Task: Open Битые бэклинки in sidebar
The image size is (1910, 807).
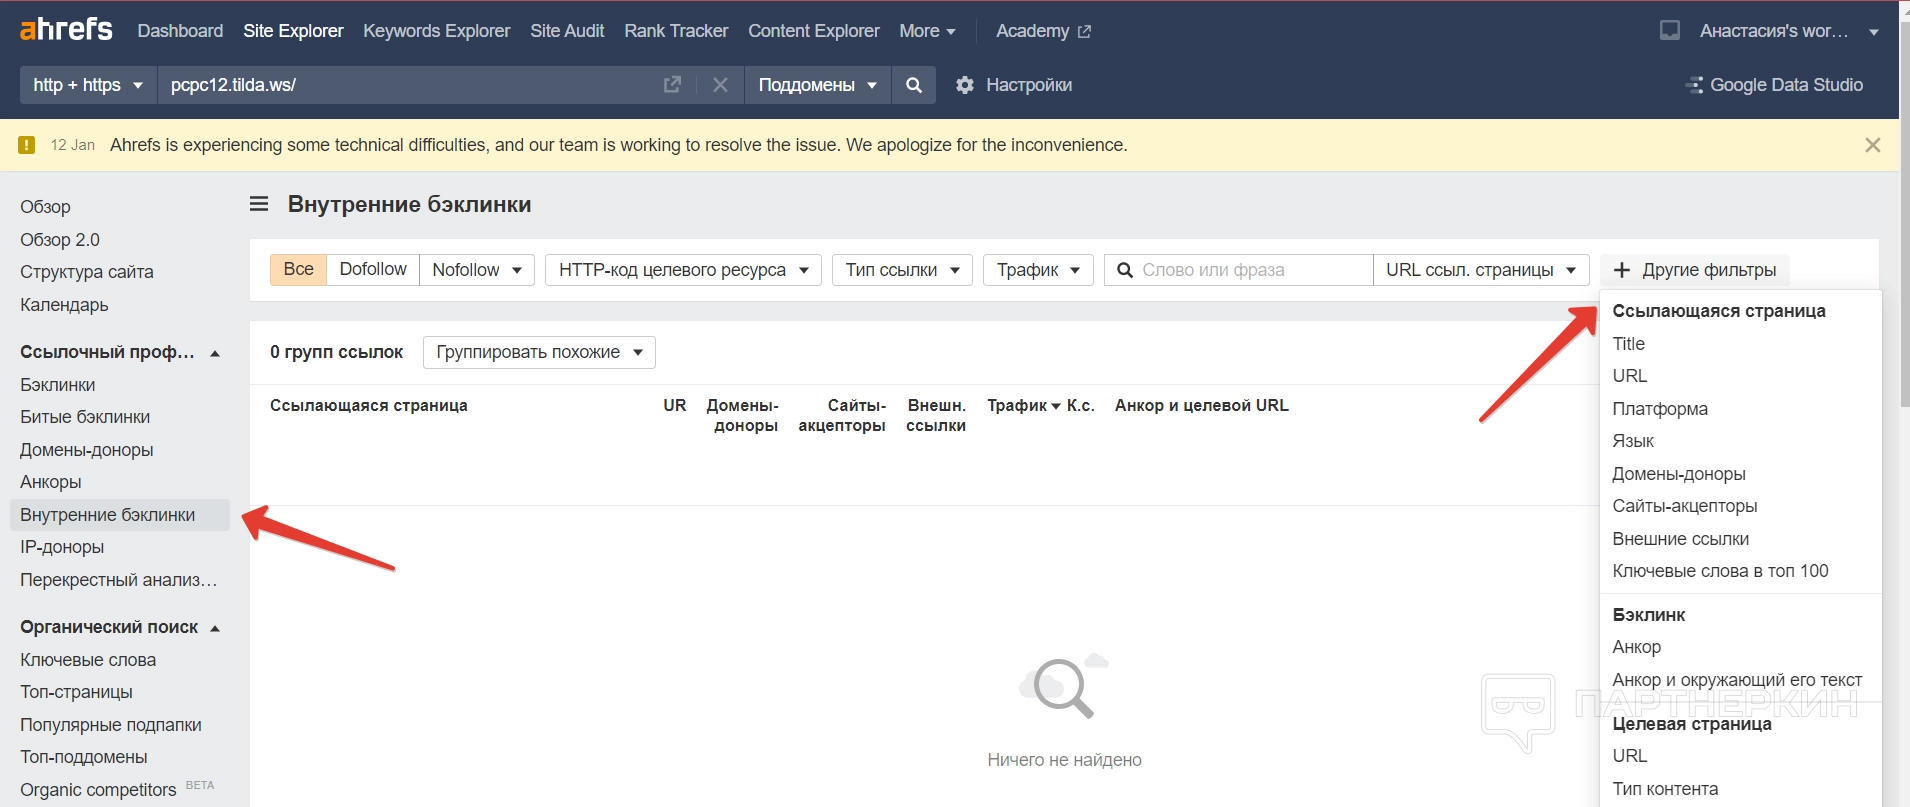Action: pos(85,417)
